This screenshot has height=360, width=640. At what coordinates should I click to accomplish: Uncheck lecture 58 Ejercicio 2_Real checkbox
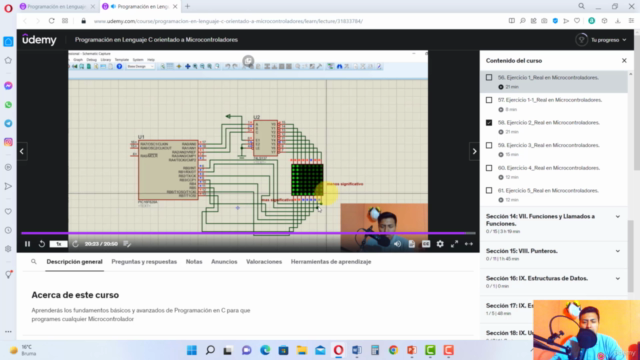click(x=489, y=122)
